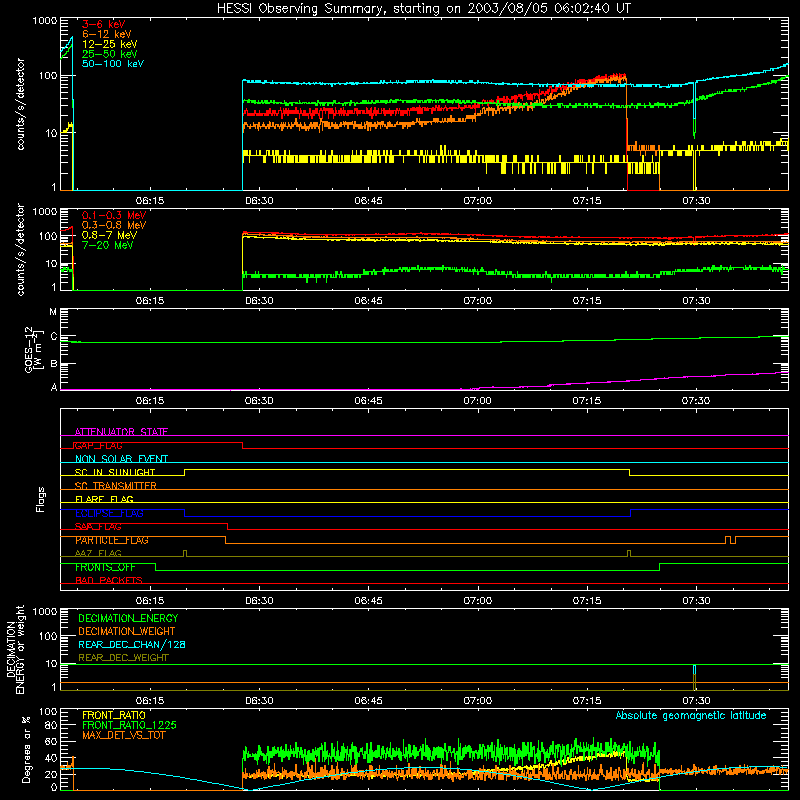Click the counts/s/detector label of the keV panel
The height and width of the screenshot is (800, 800).
coord(20,104)
